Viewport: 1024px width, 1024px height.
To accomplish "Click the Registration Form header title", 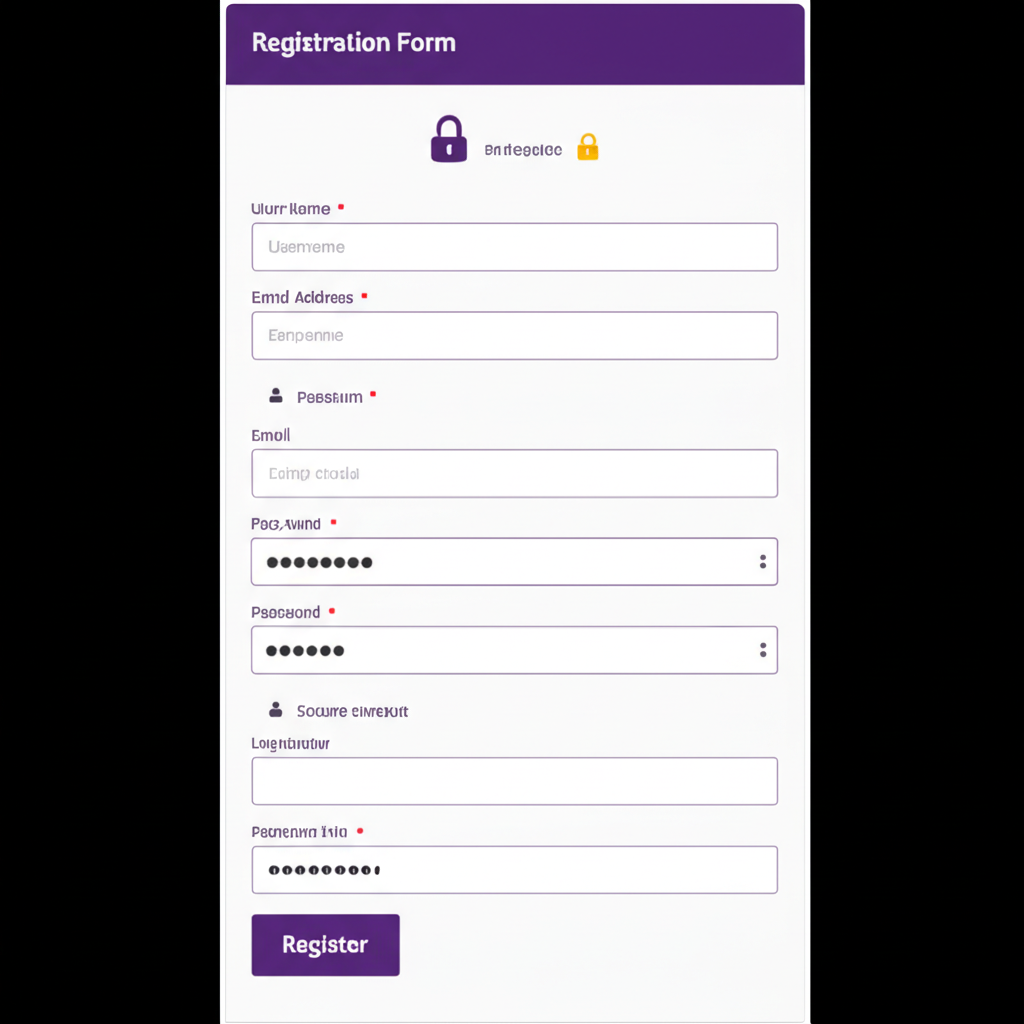I will (x=354, y=43).
